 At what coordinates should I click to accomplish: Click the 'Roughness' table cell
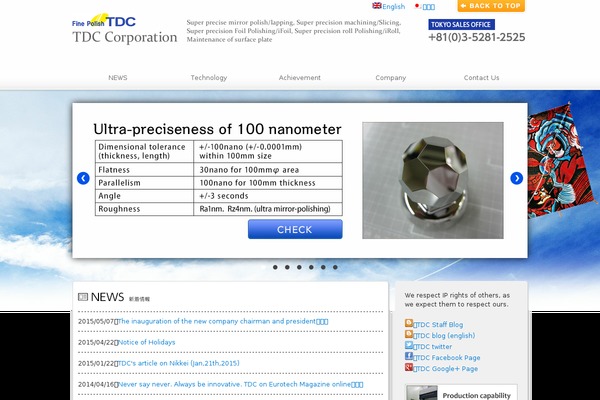[144, 209]
